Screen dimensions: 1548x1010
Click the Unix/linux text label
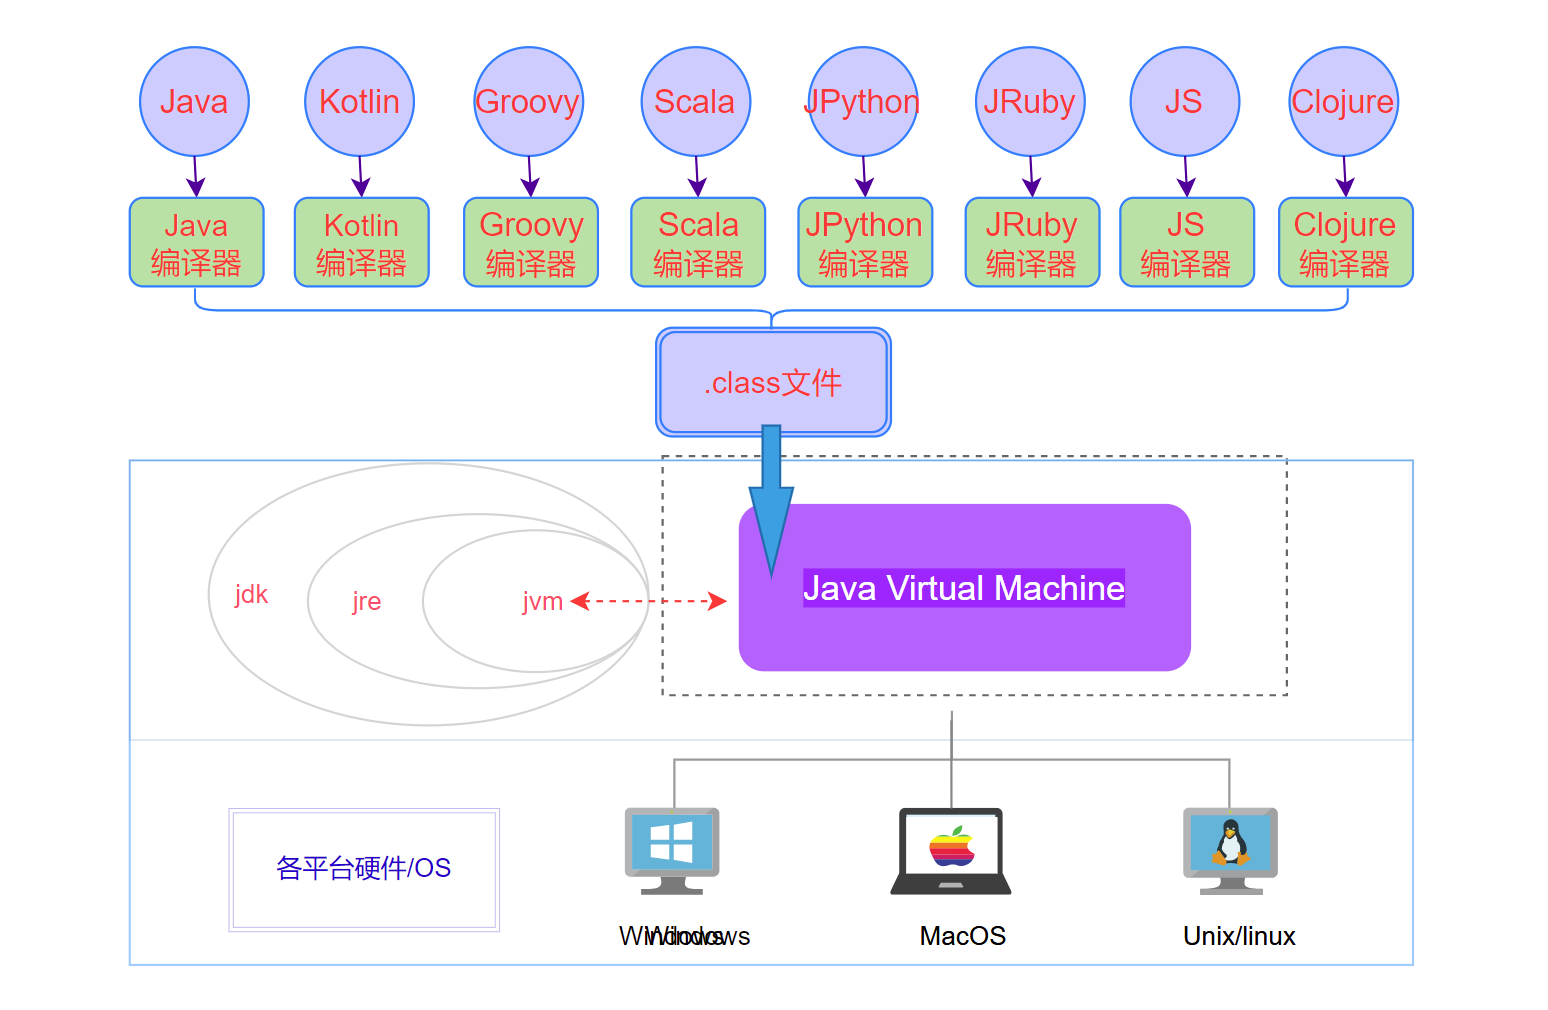click(1239, 936)
